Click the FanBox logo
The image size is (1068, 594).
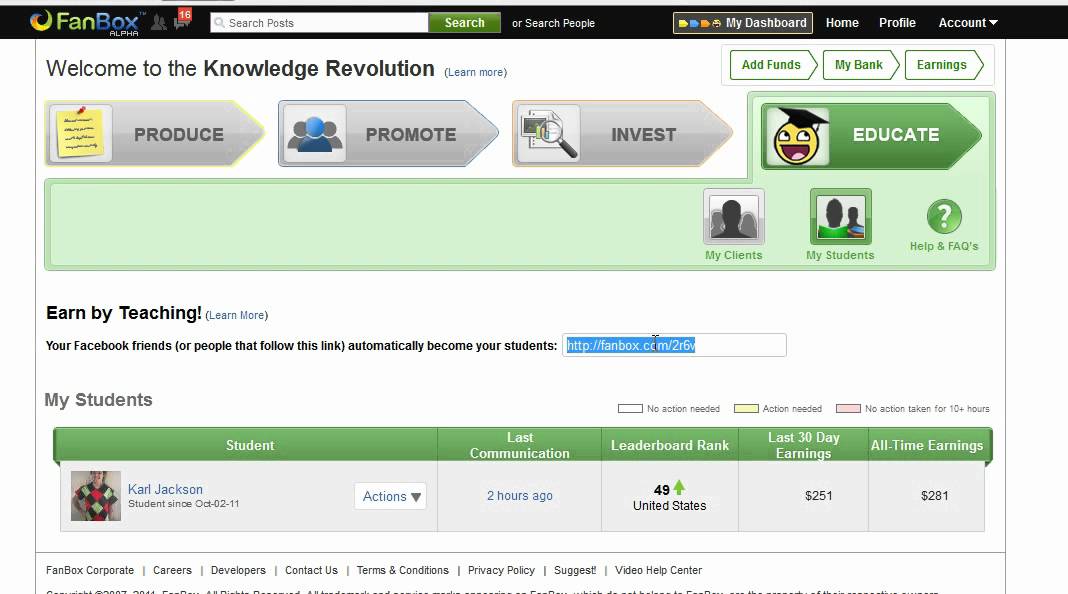(88, 22)
